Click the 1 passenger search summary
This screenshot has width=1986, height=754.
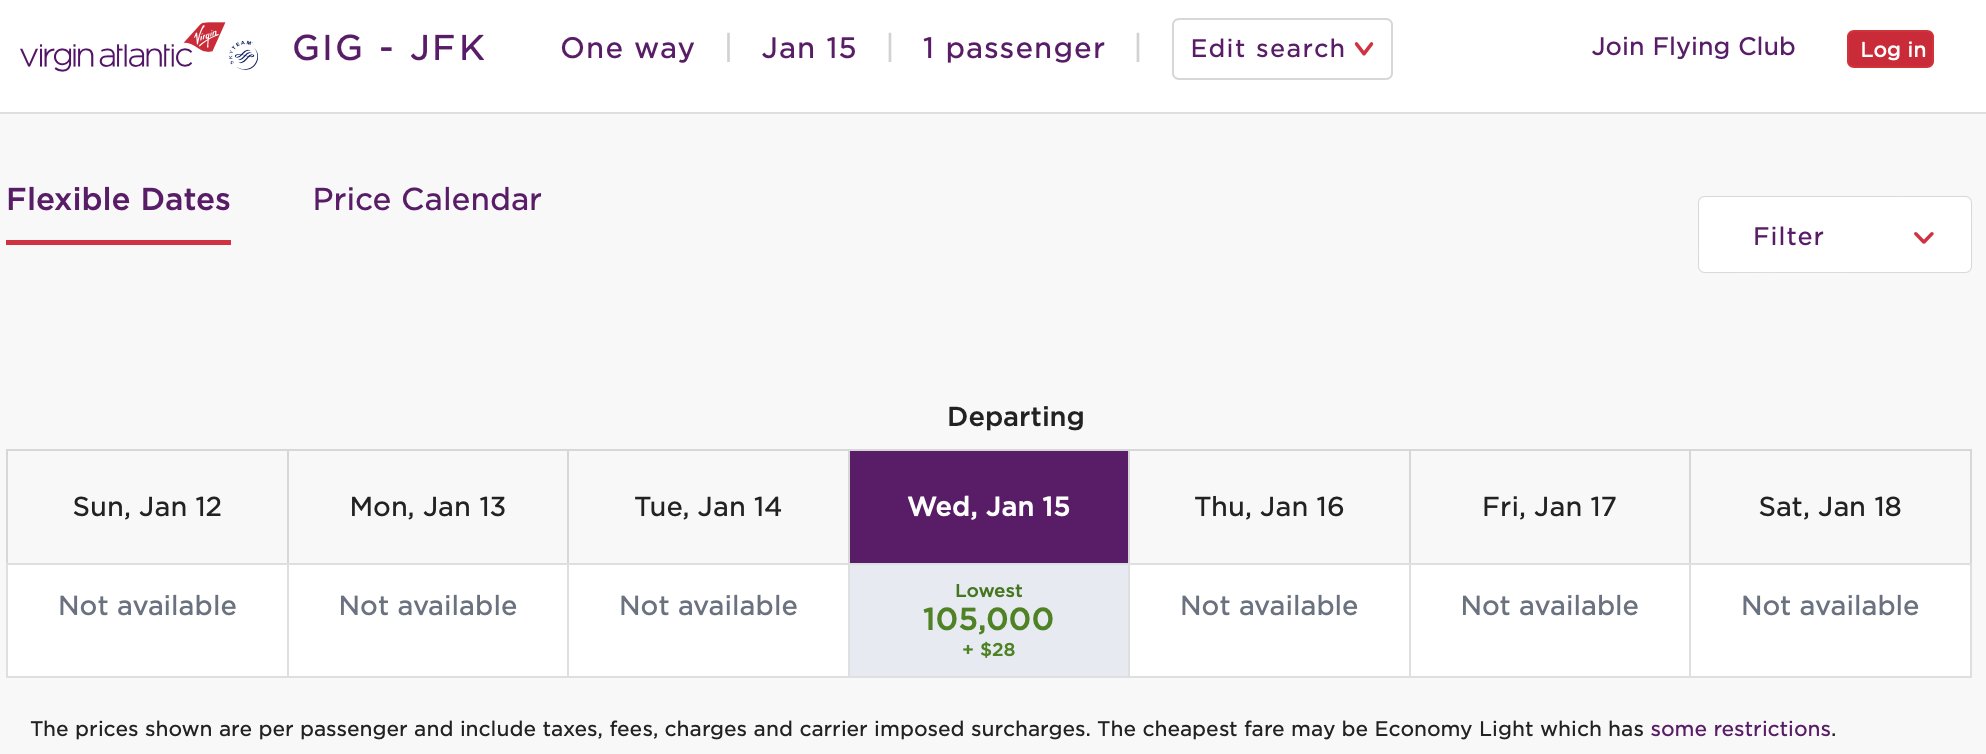pos(1013,48)
